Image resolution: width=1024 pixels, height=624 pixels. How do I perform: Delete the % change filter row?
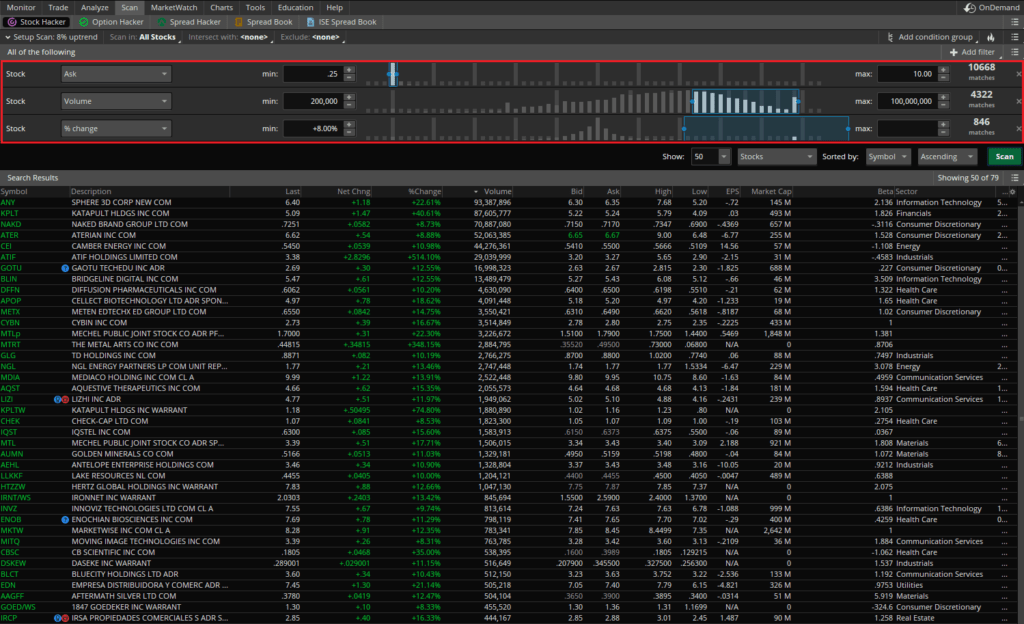(x=1018, y=128)
